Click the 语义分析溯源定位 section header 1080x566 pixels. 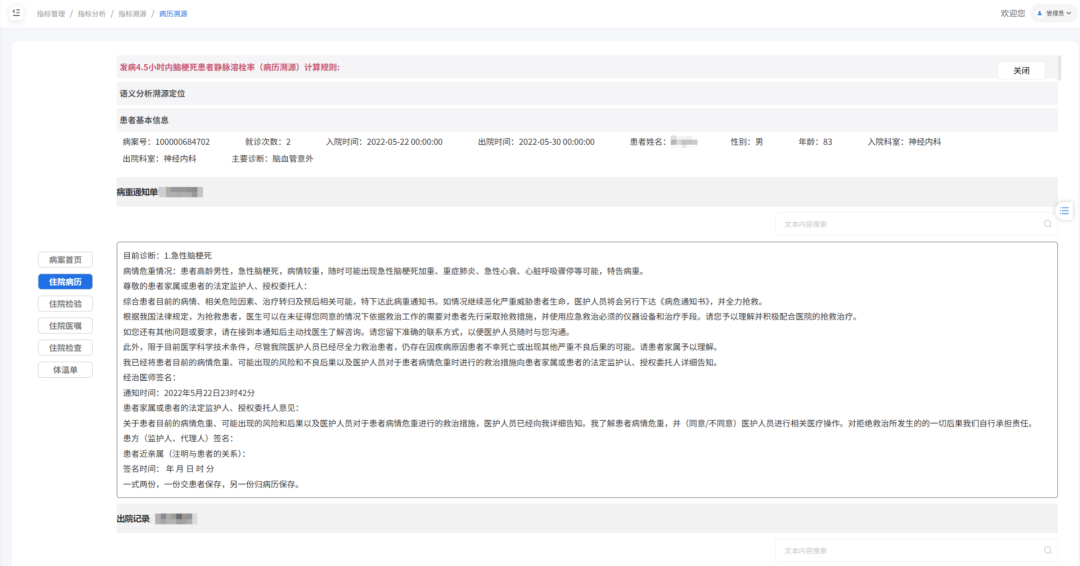153,94
